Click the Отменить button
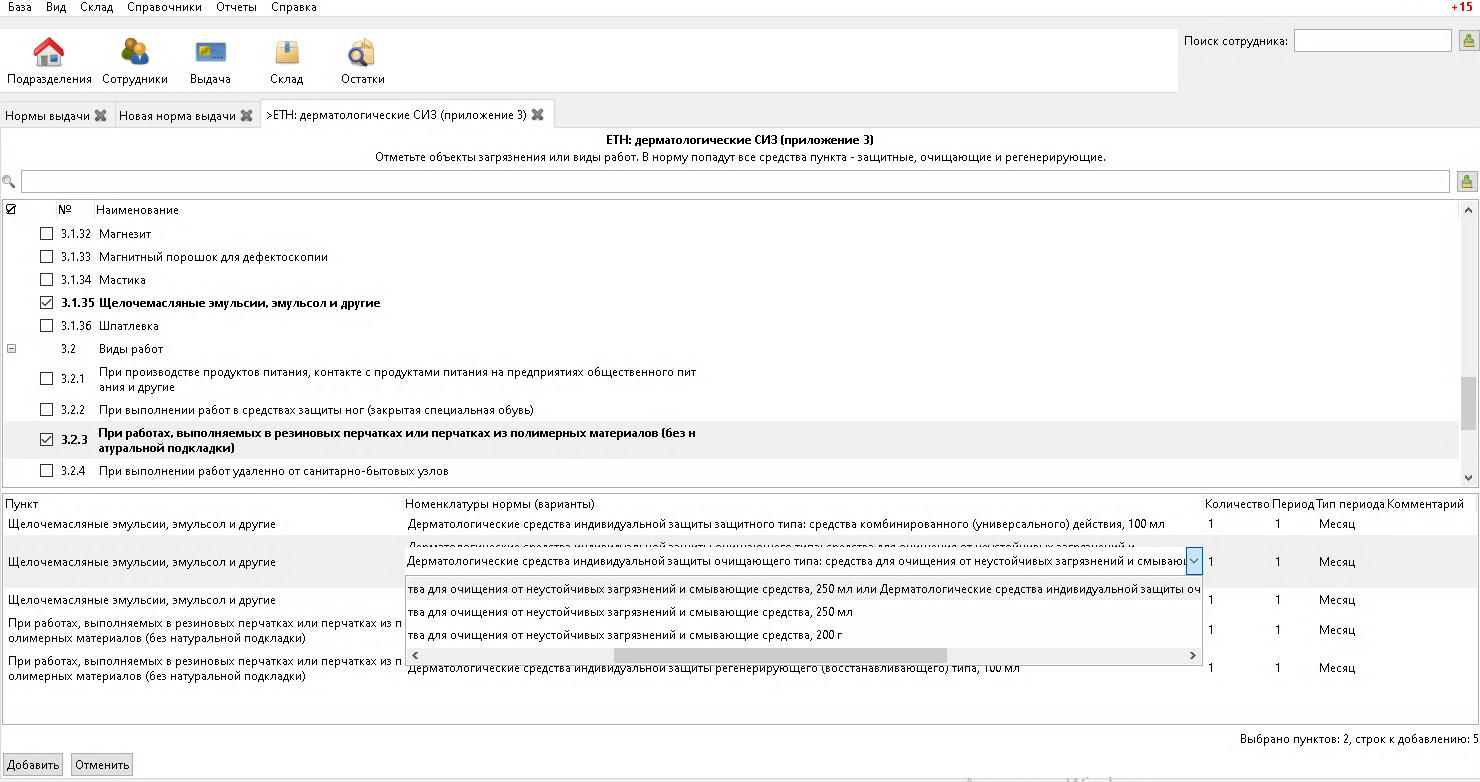 tap(102, 765)
